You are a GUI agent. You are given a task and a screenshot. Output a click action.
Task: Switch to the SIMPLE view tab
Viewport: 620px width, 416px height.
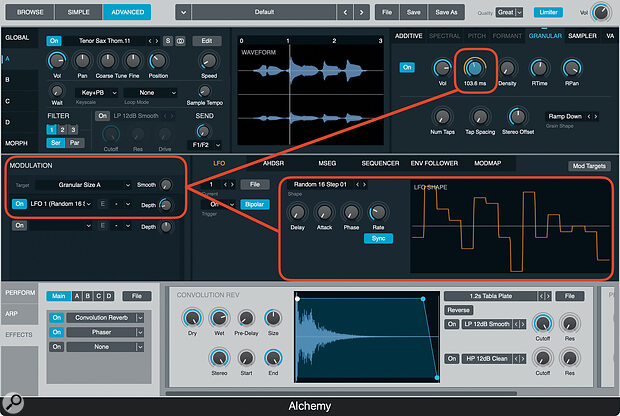[78, 12]
